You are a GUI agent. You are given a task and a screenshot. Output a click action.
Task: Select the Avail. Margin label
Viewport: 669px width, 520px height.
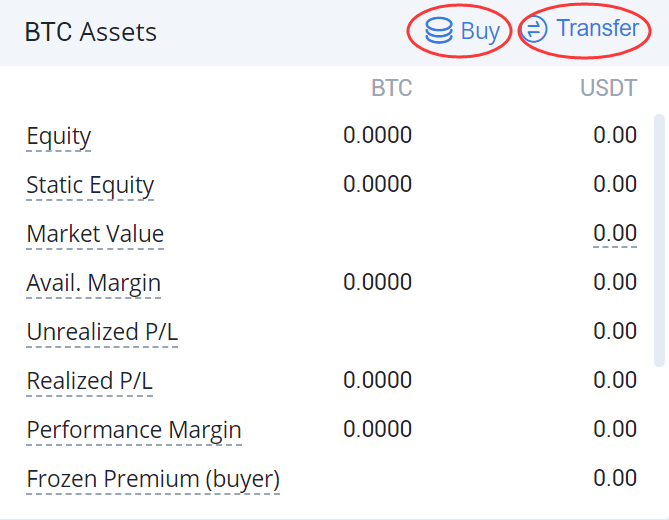pos(93,283)
